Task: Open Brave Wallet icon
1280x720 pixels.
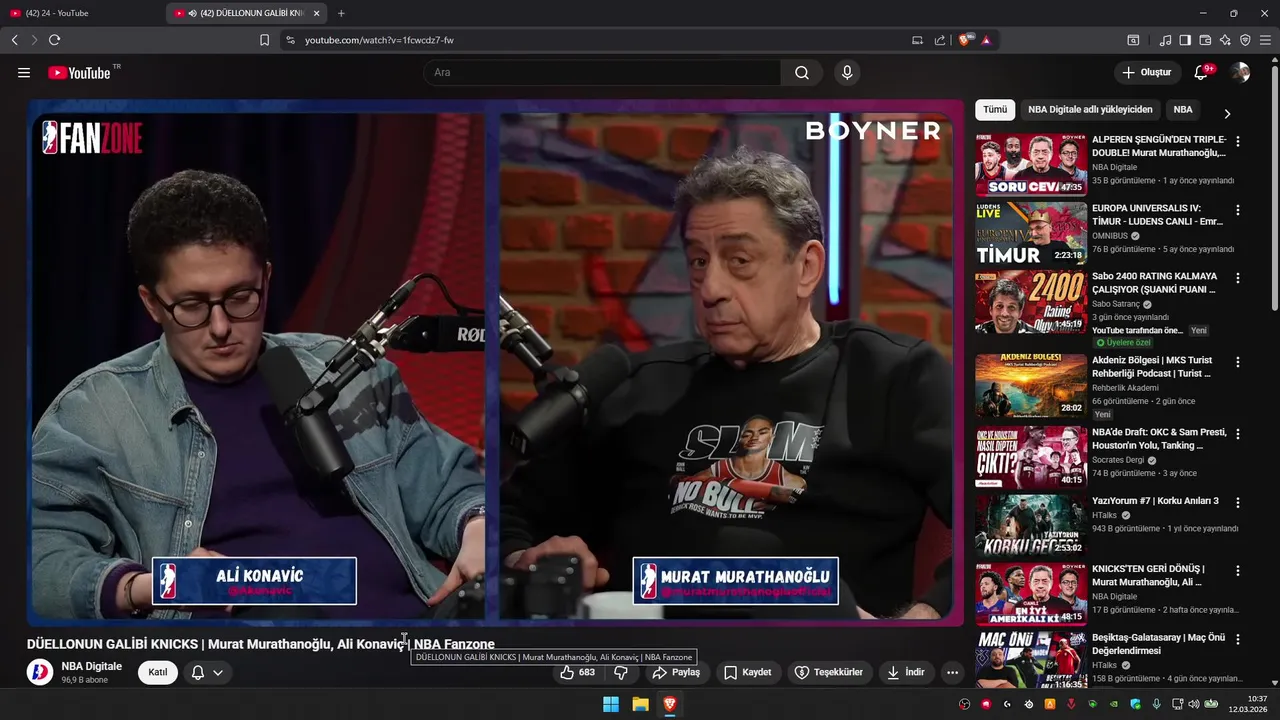Action: [x=1205, y=40]
